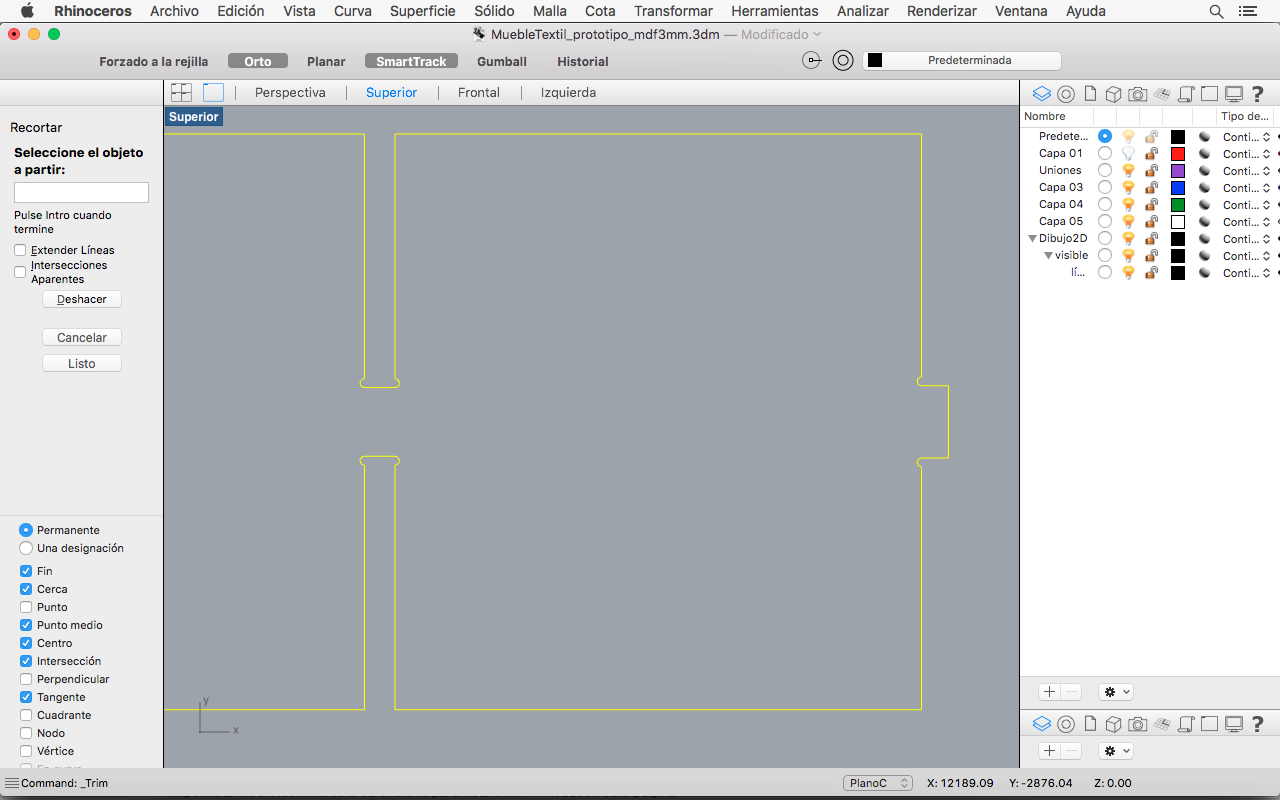The height and width of the screenshot is (800, 1280).
Task: Open help question mark in upper sidebar
Action: 1258,94
